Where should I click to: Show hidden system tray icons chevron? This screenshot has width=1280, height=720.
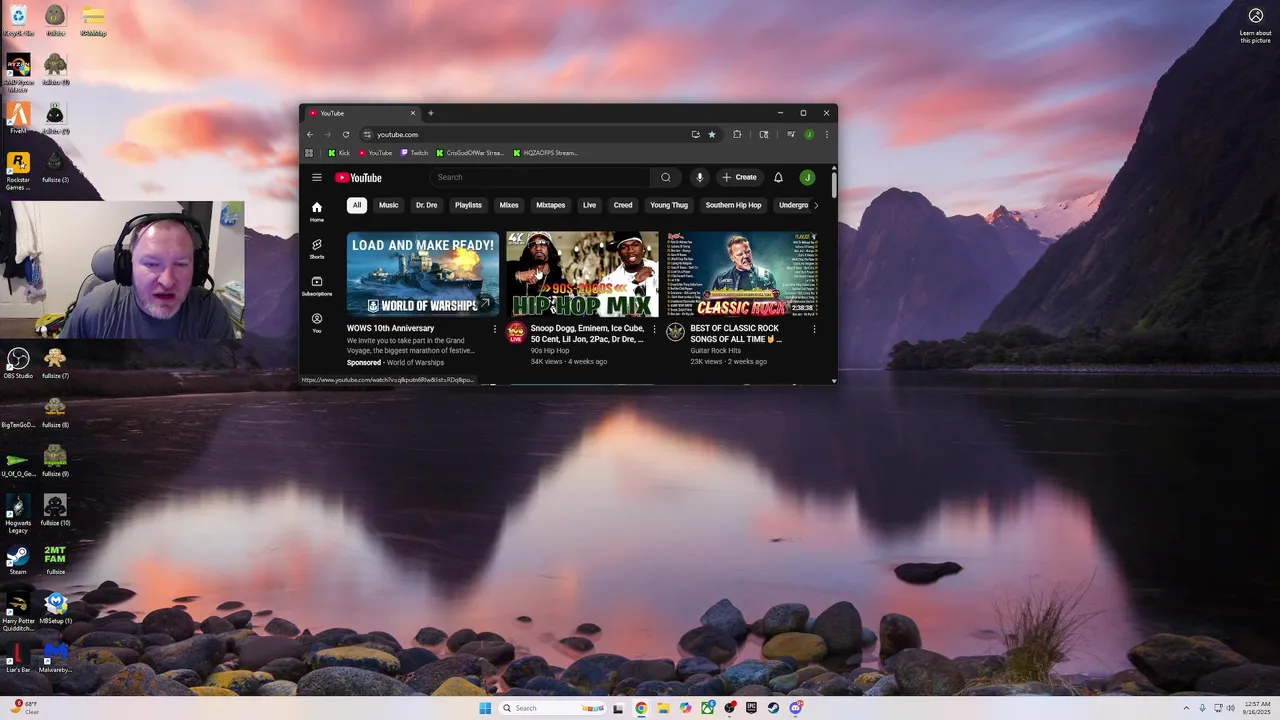pyautogui.click(x=1186, y=708)
